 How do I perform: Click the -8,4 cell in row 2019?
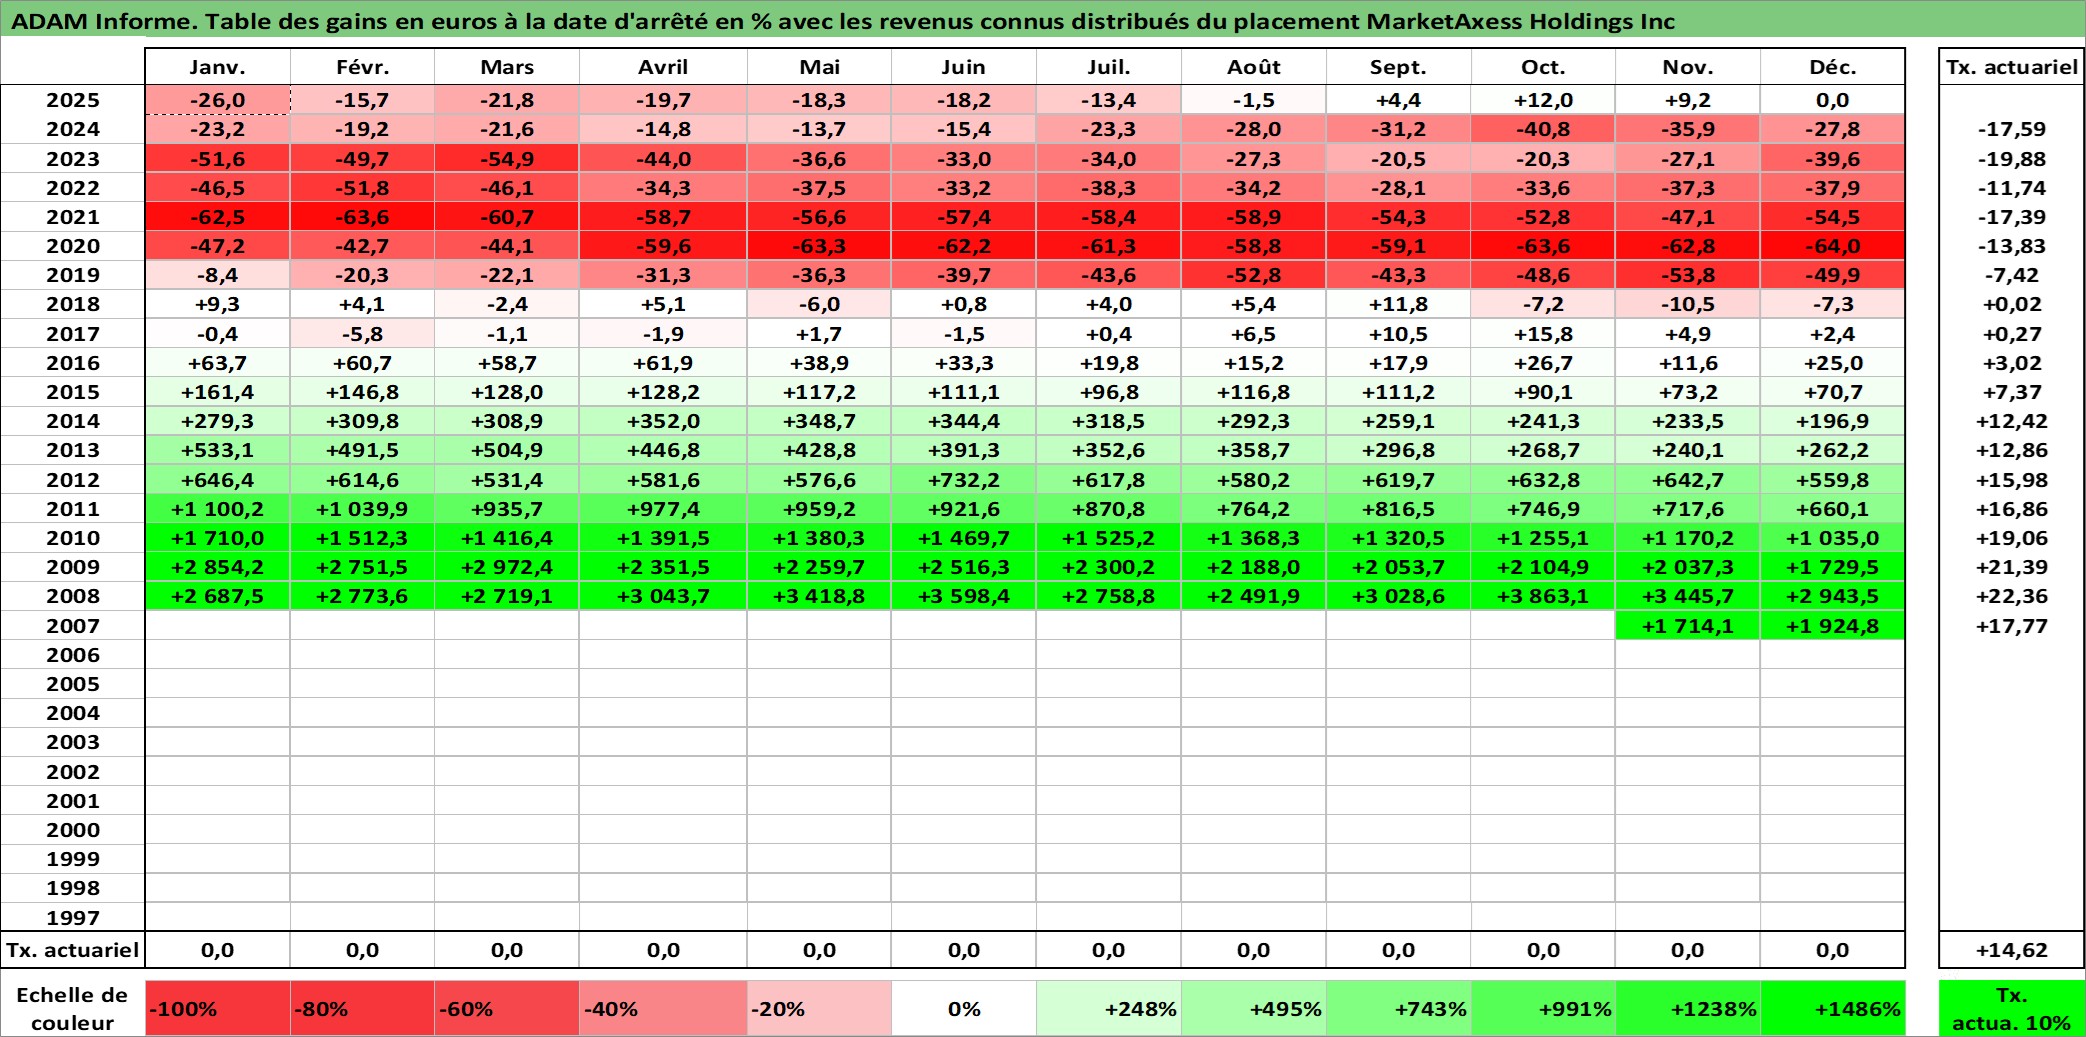[218, 275]
